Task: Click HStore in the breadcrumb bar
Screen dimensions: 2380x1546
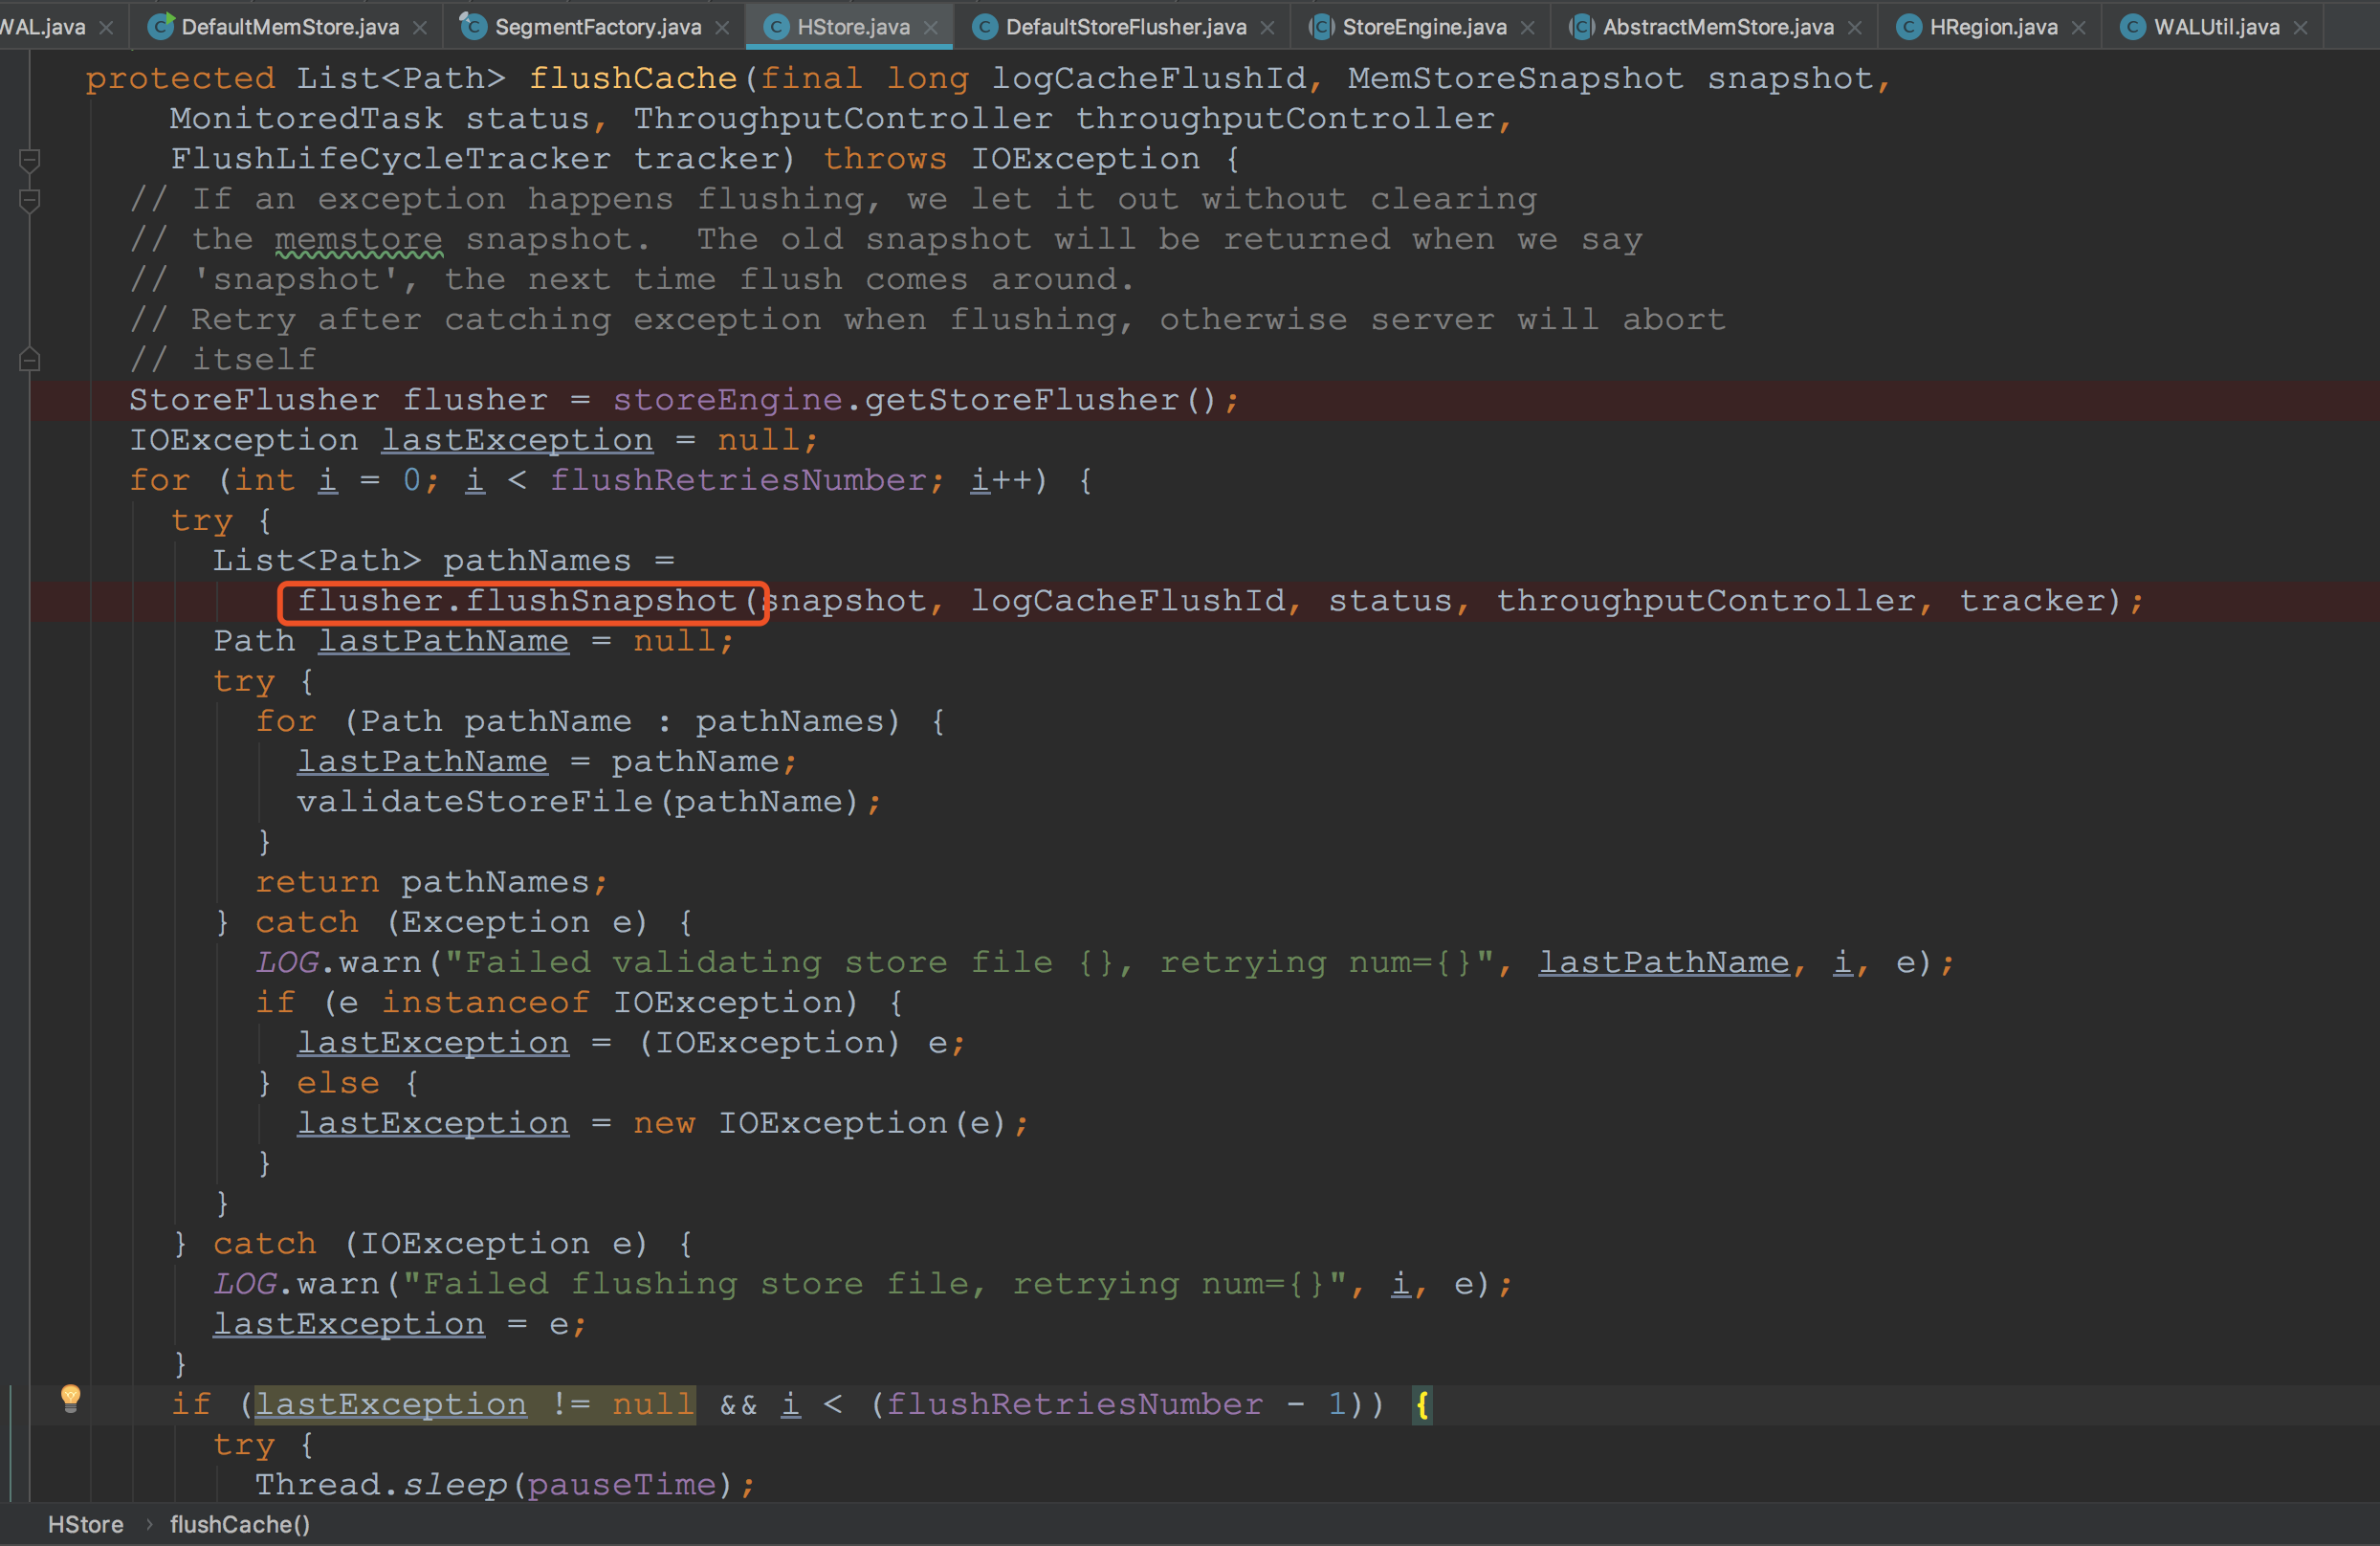Action: click(x=86, y=1524)
